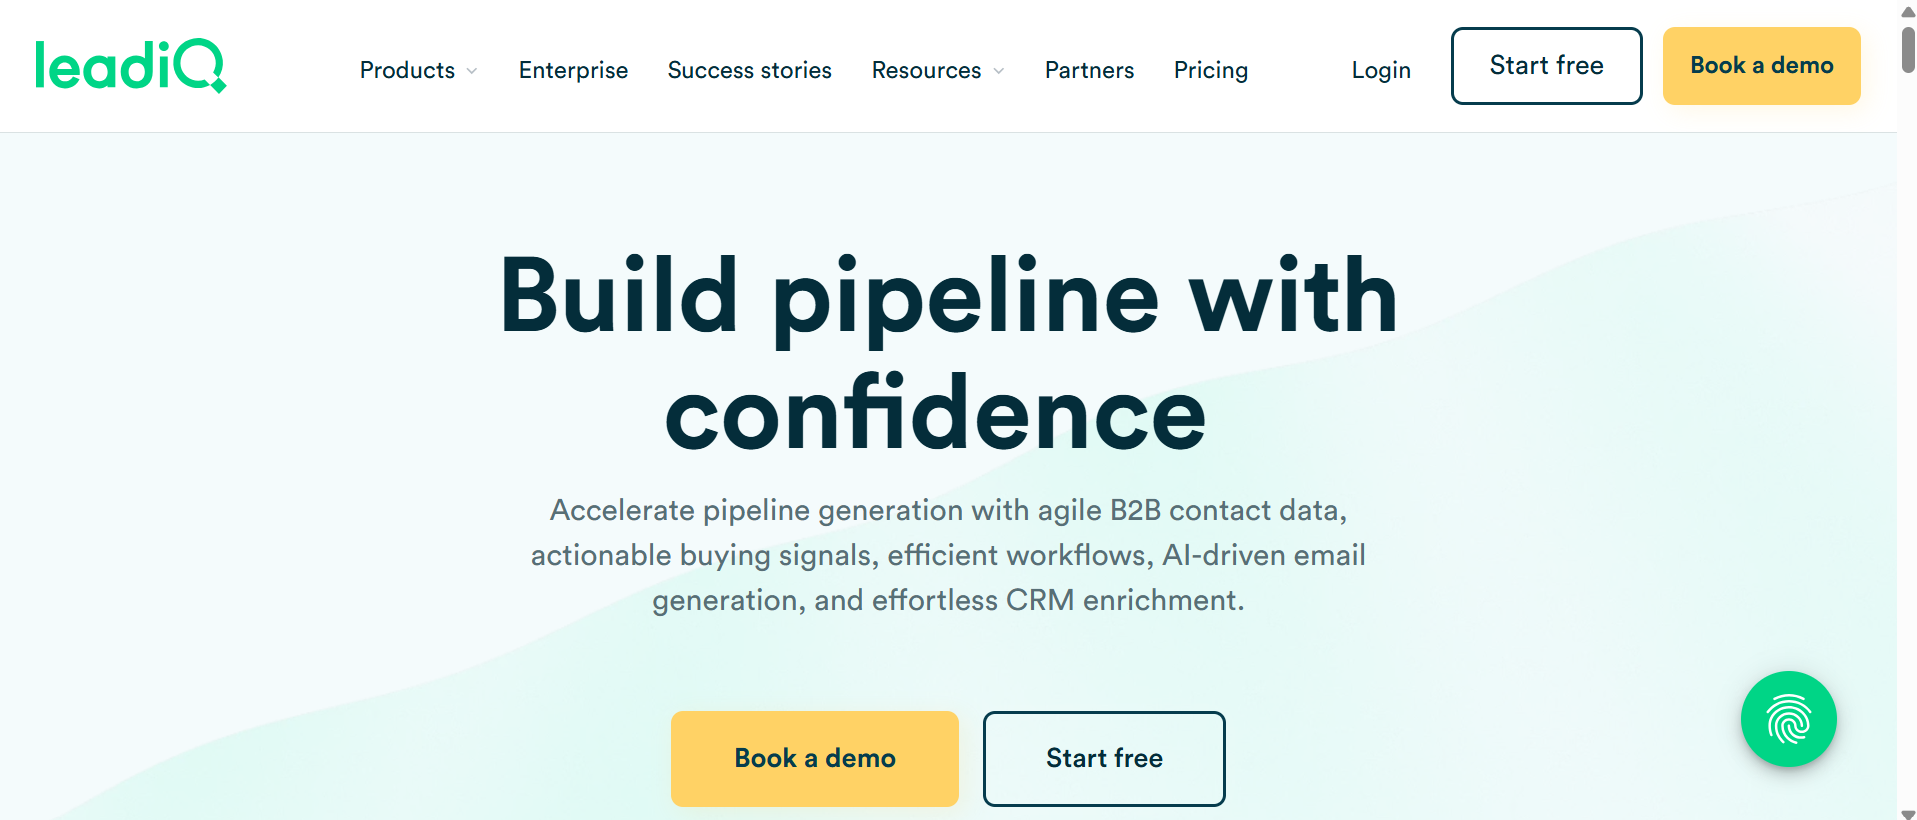Open Success stories in the navigation
This screenshot has height=820, width=1917.
click(750, 70)
